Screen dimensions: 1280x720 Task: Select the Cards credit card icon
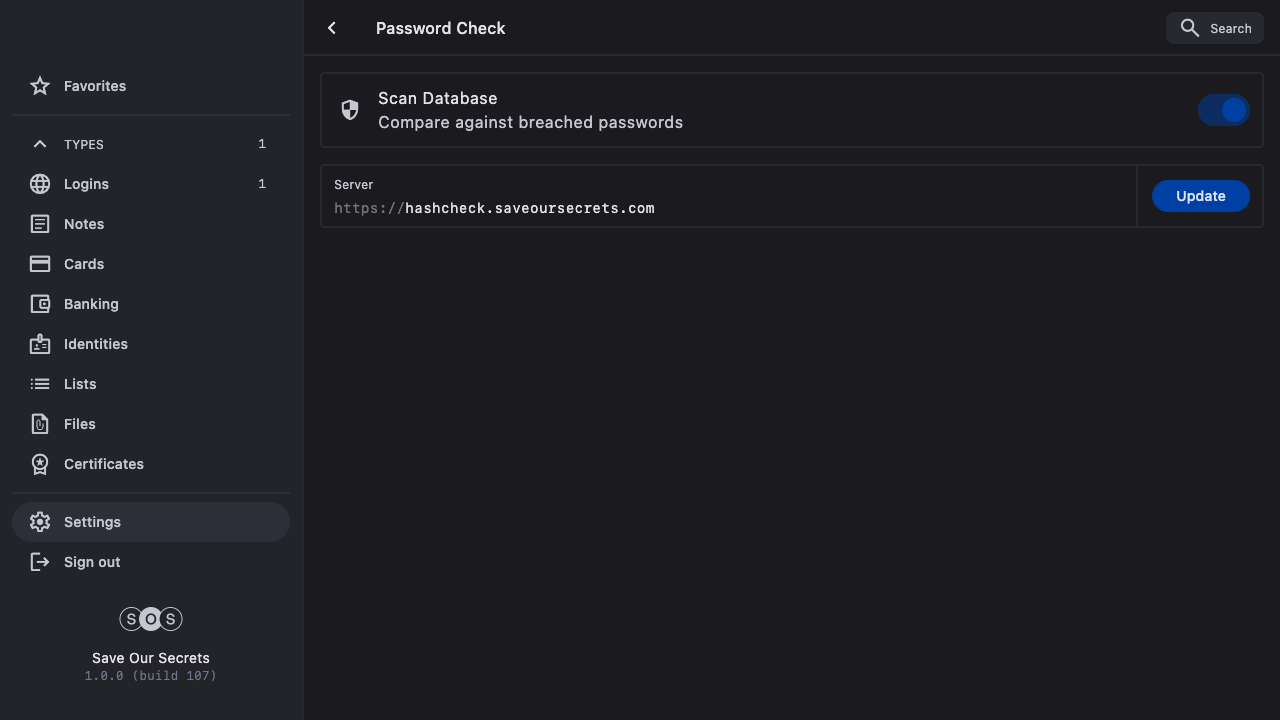pyautogui.click(x=40, y=264)
